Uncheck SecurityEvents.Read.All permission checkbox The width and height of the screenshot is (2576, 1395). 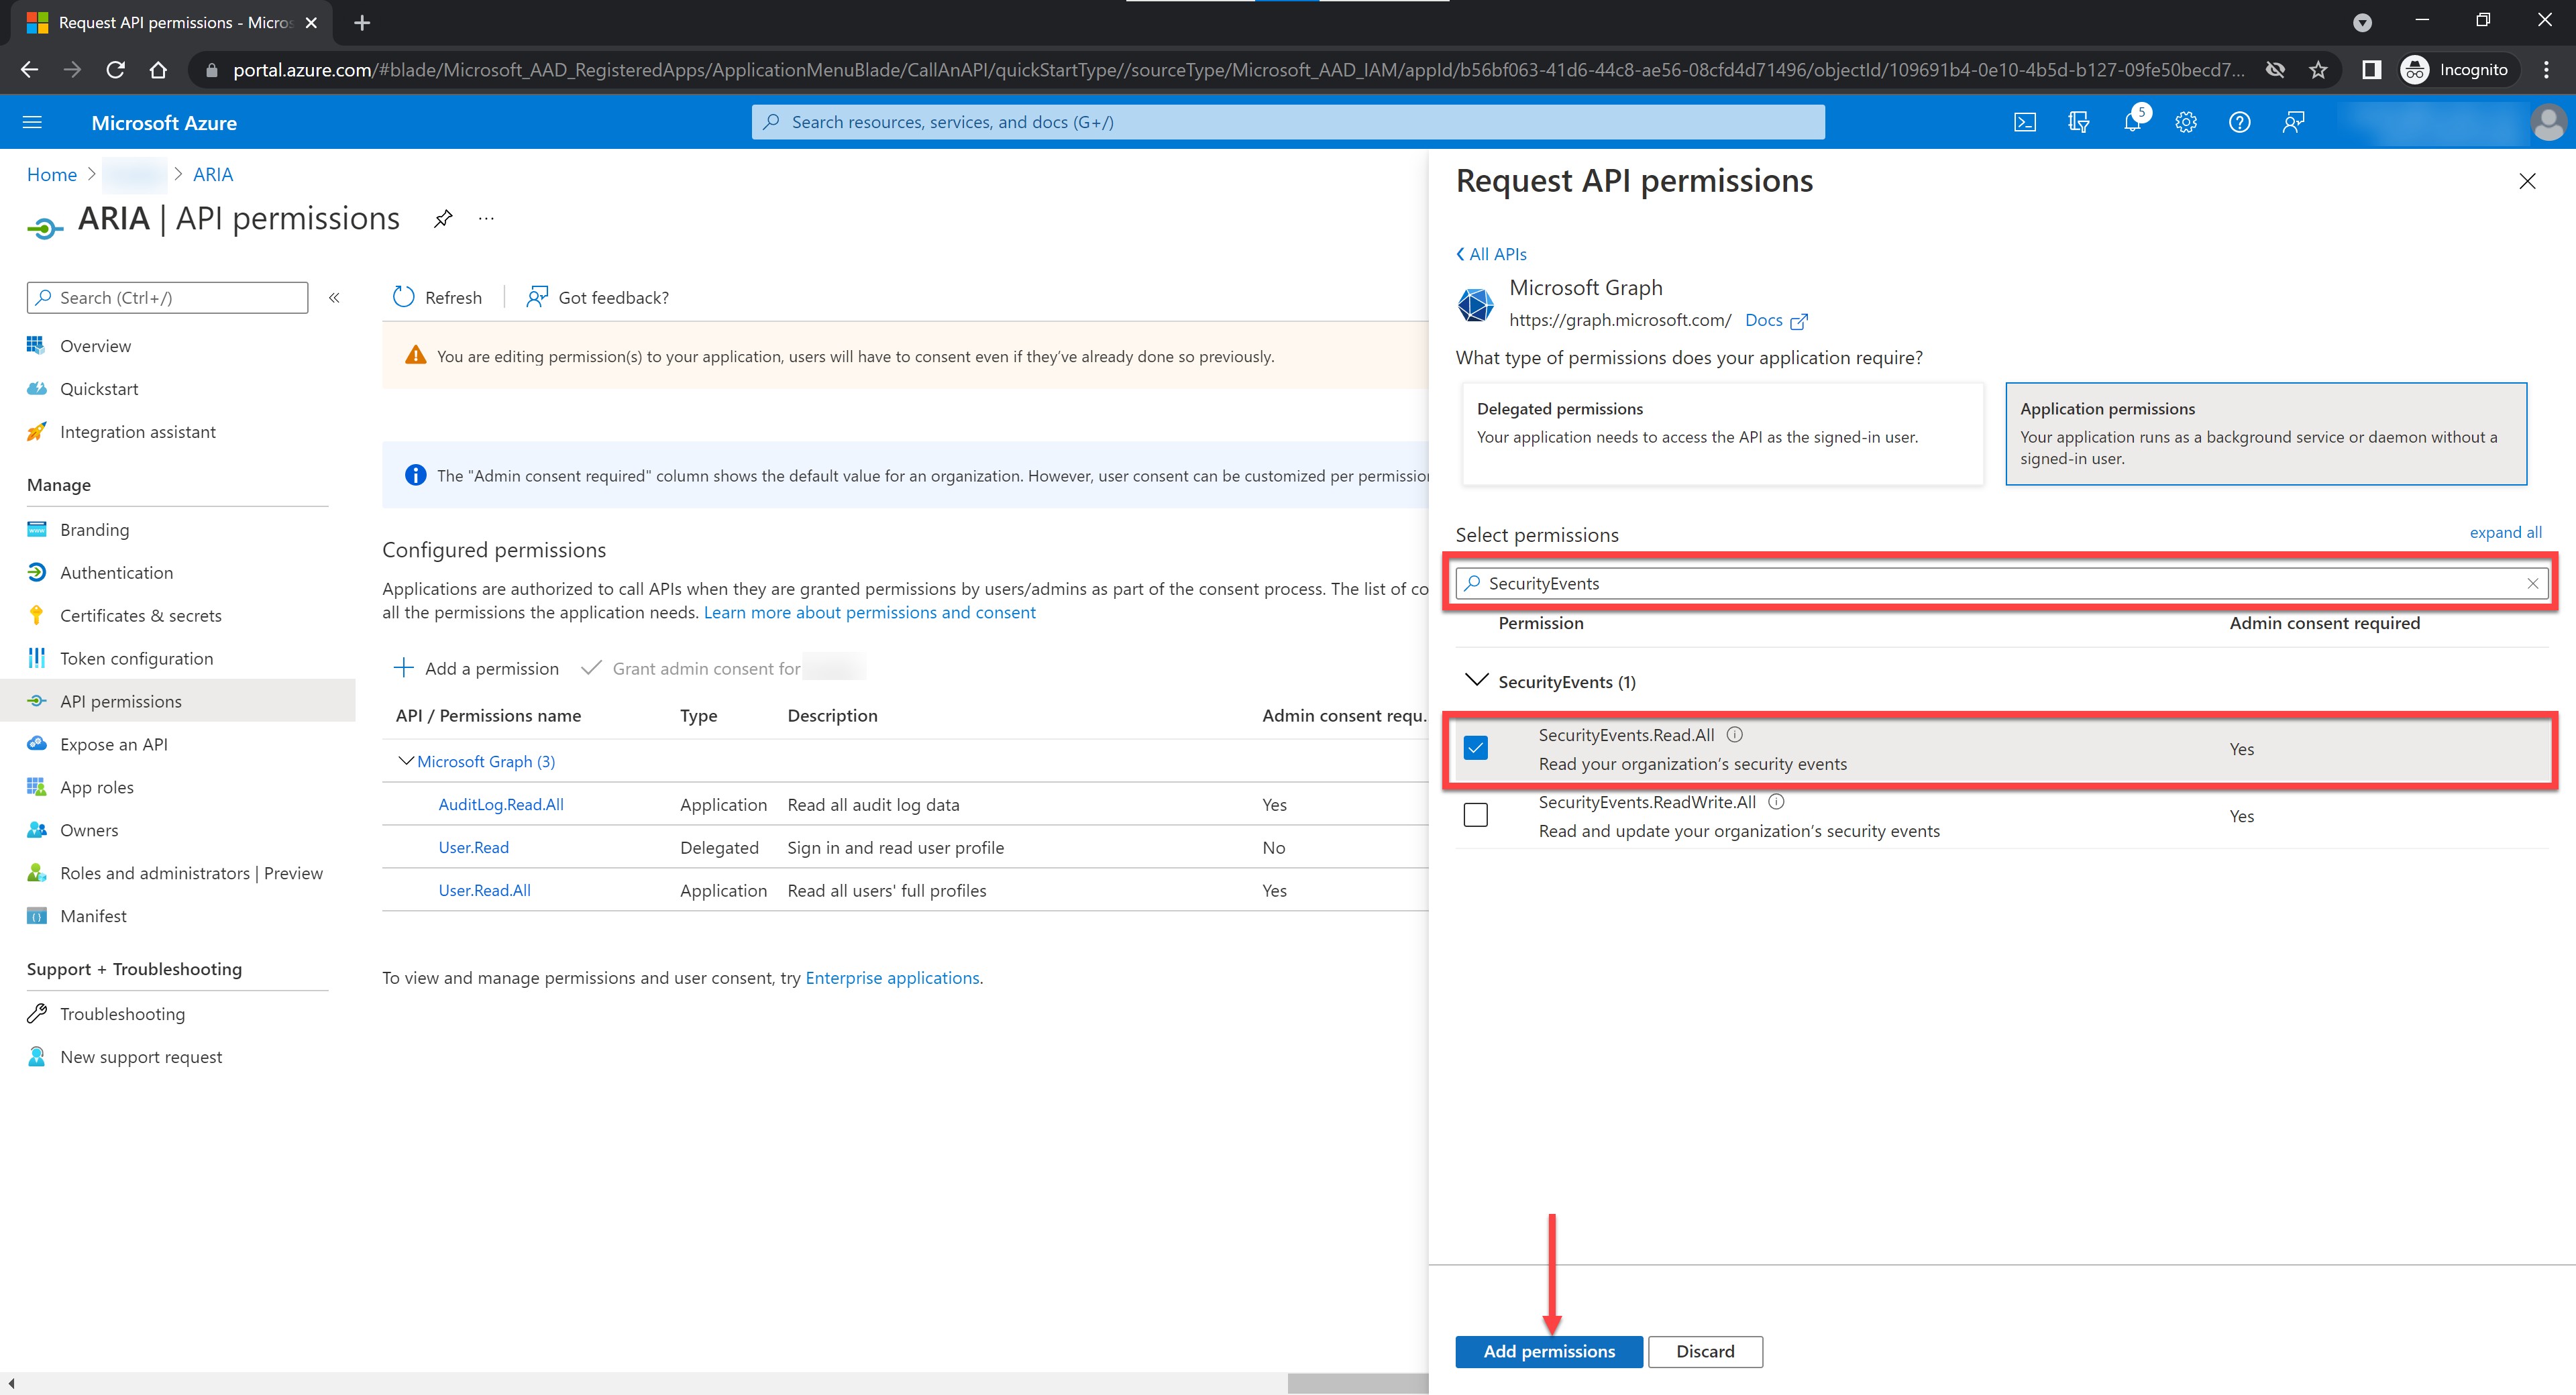tap(1475, 748)
